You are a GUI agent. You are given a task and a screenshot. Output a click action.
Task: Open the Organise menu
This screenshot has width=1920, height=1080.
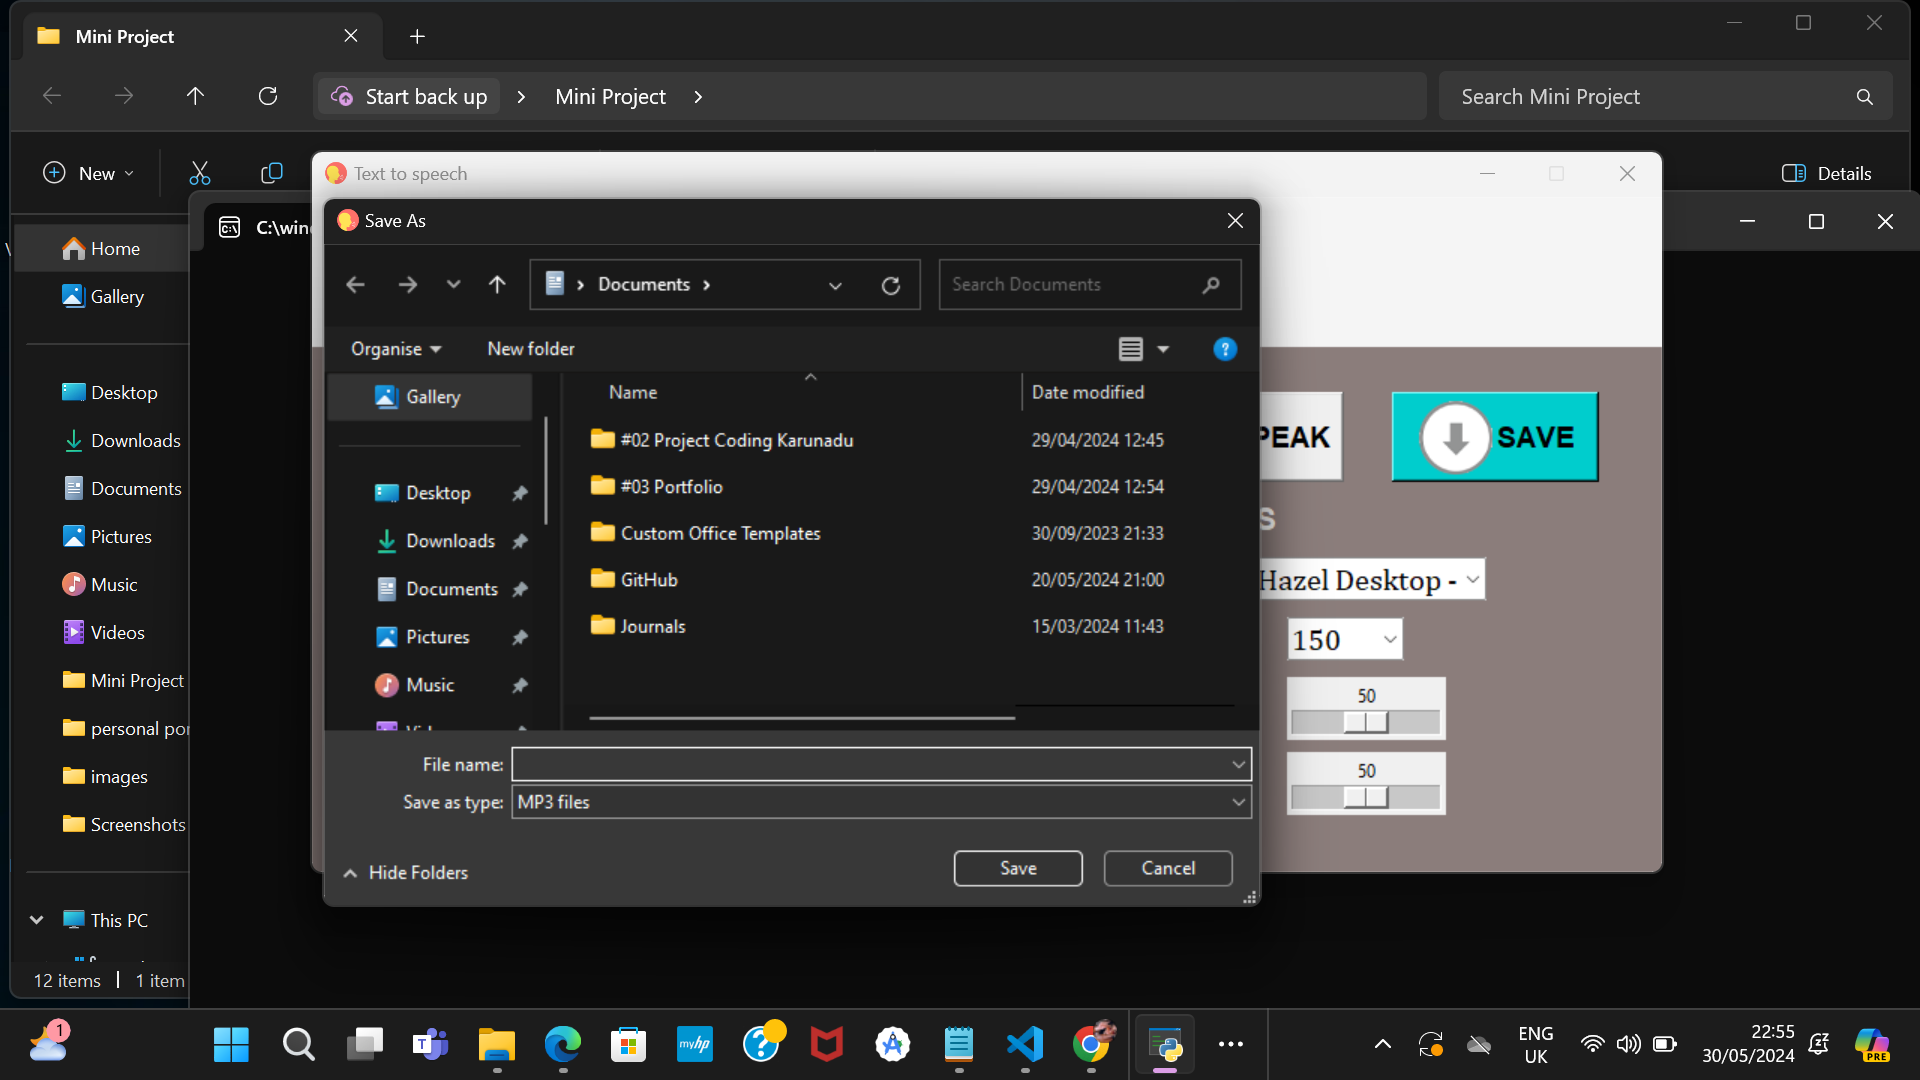tap(395, 349)
